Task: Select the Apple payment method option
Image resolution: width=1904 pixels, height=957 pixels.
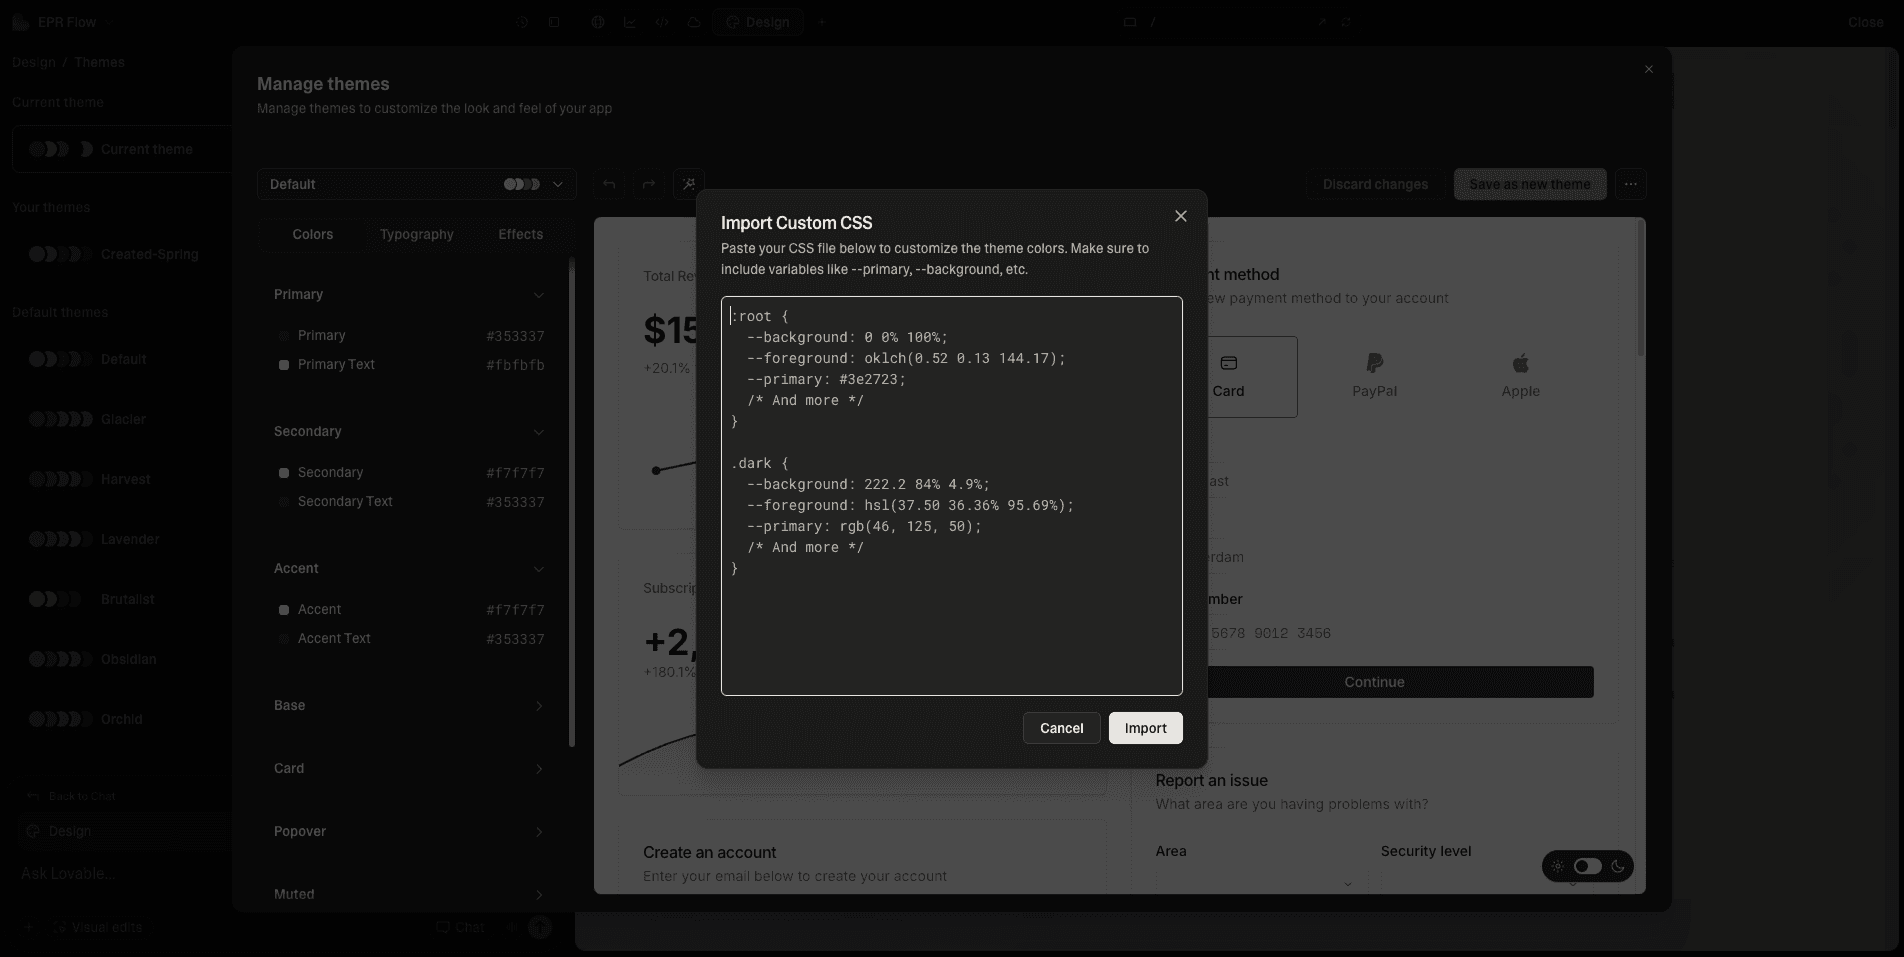Action: point(1520,376)
